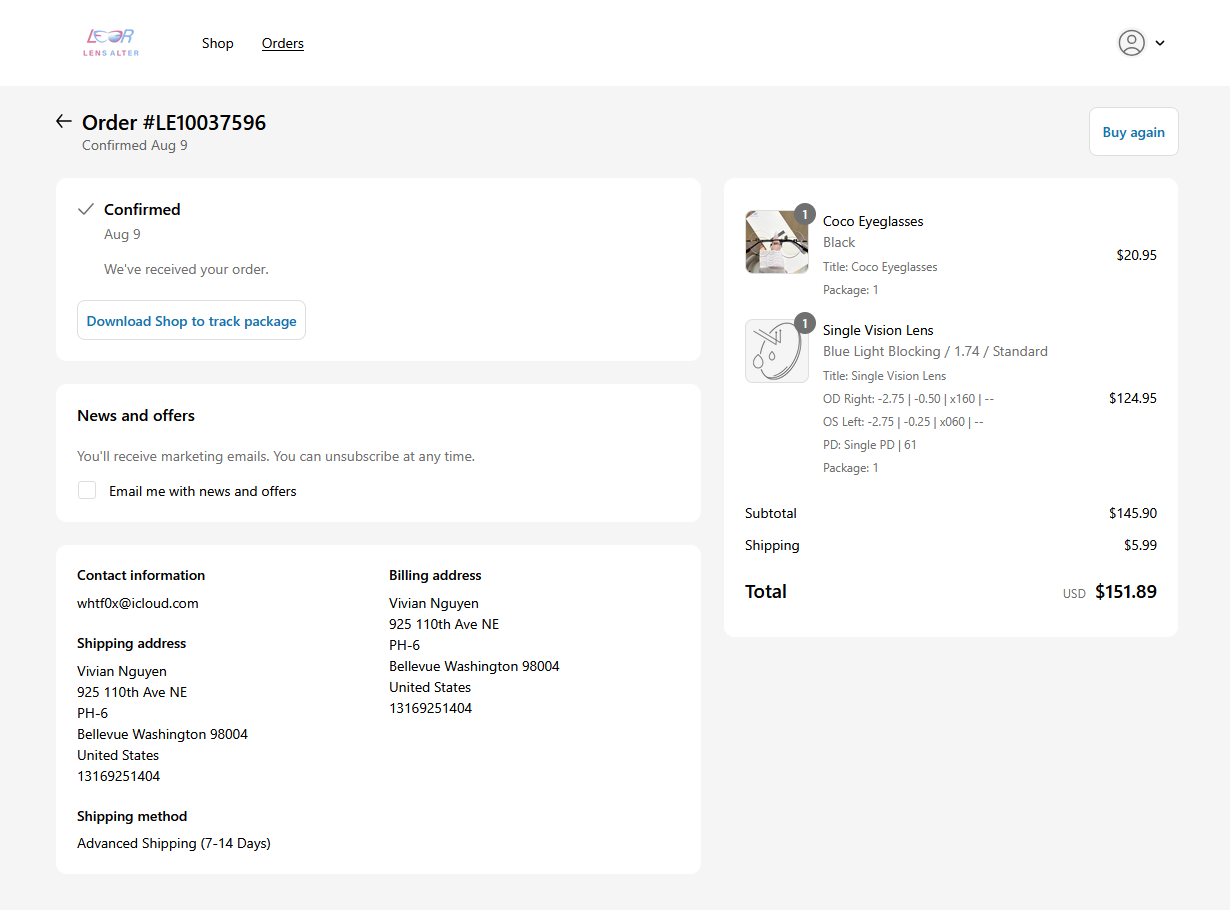The height and width of the screenshot is (910, 1230).
Task: Click the contact email whtf0x@icloud.com
Action: 138,603
